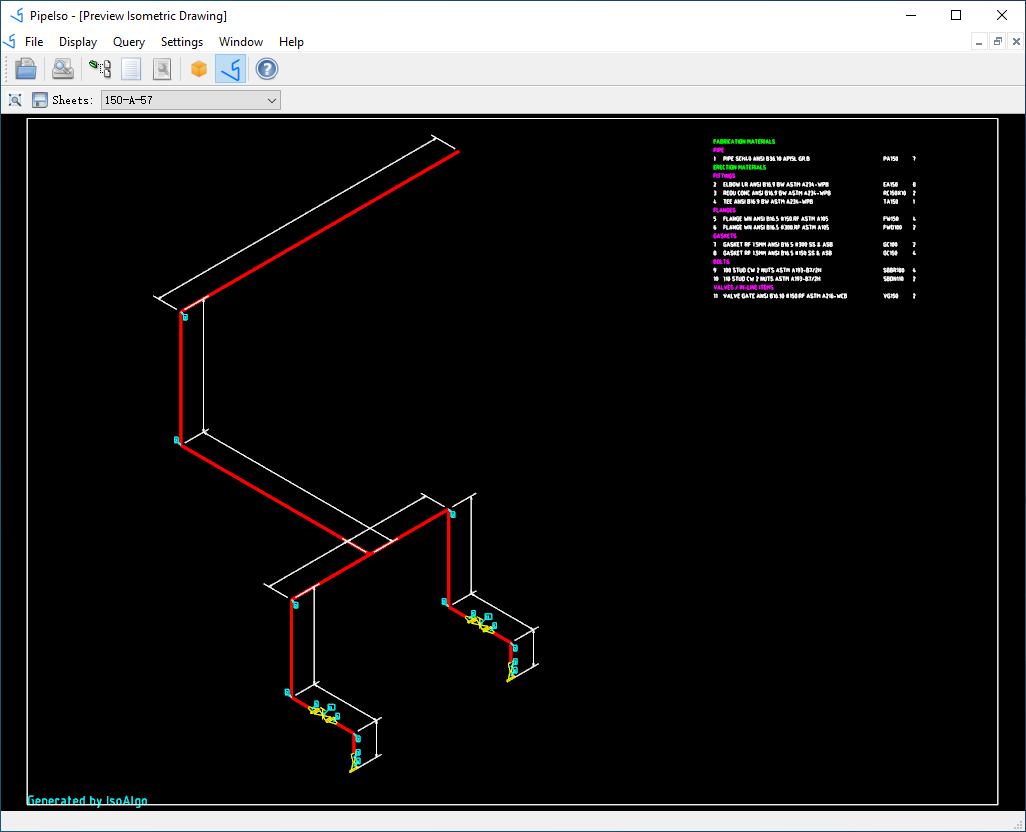Open the Settings menu
Screen dimensions: 1026x832
[x=182, y=42]
